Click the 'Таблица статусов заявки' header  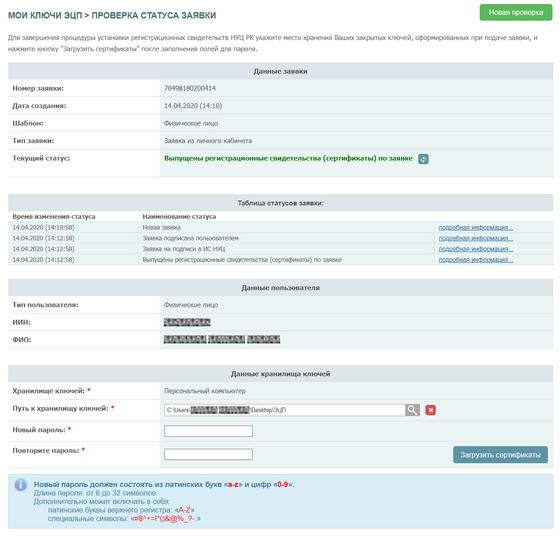pos(280,203)
